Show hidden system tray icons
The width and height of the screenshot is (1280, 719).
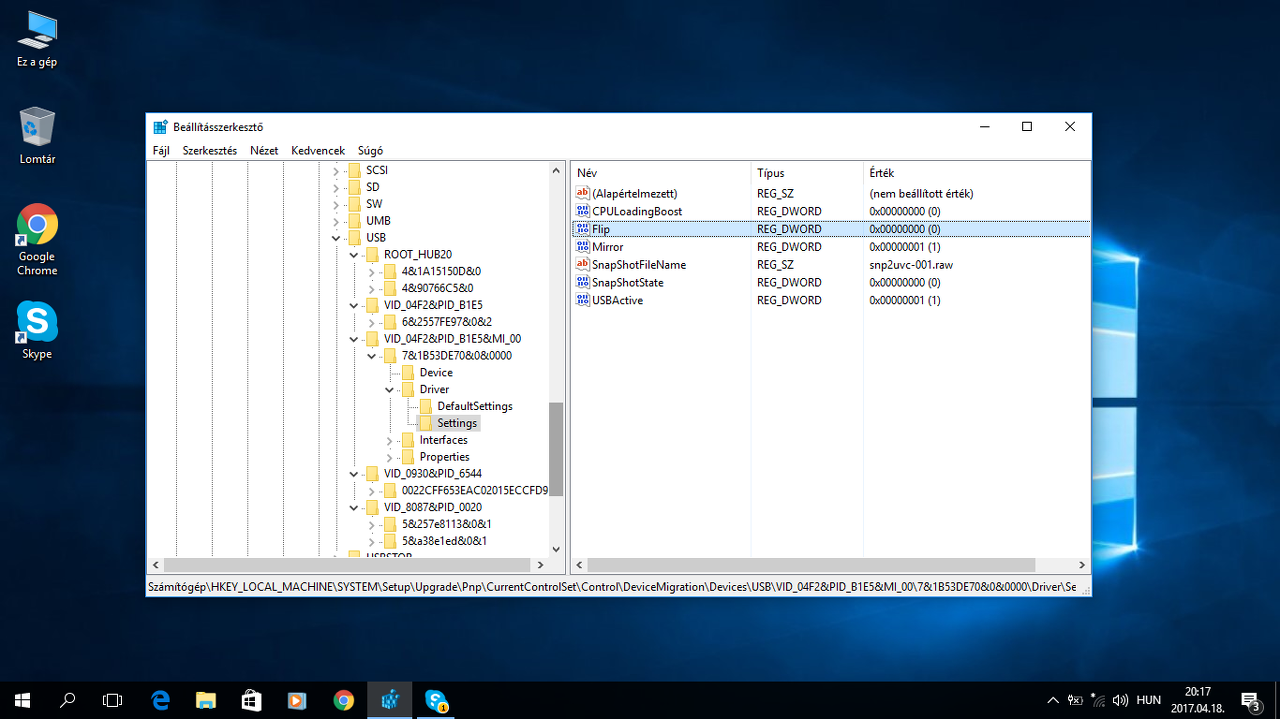coord(1052,700)
